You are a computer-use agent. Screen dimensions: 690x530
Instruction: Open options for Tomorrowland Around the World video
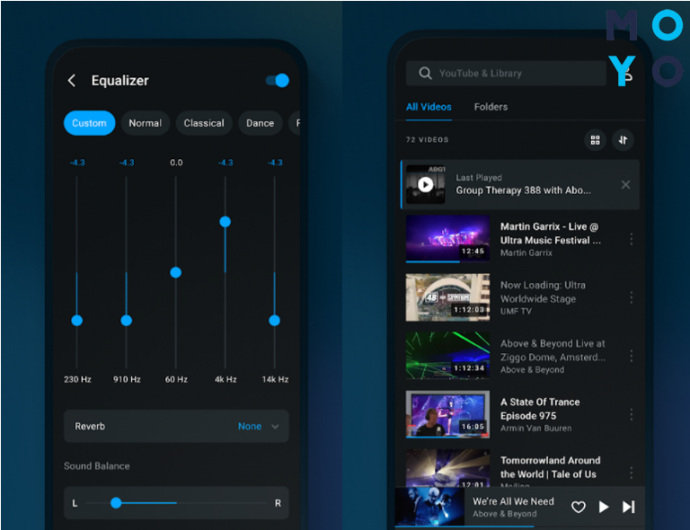pos(631,473)
